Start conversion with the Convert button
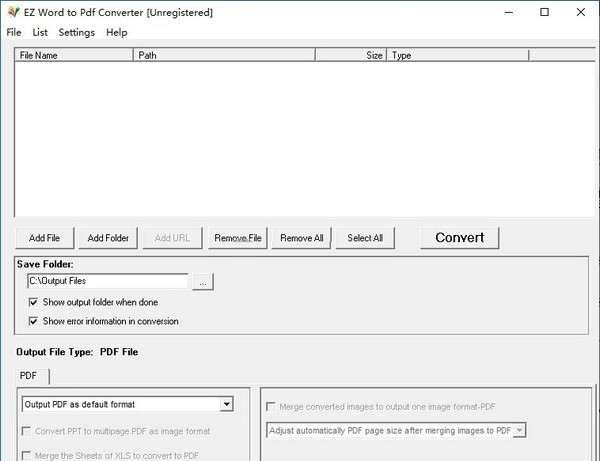 460,238
